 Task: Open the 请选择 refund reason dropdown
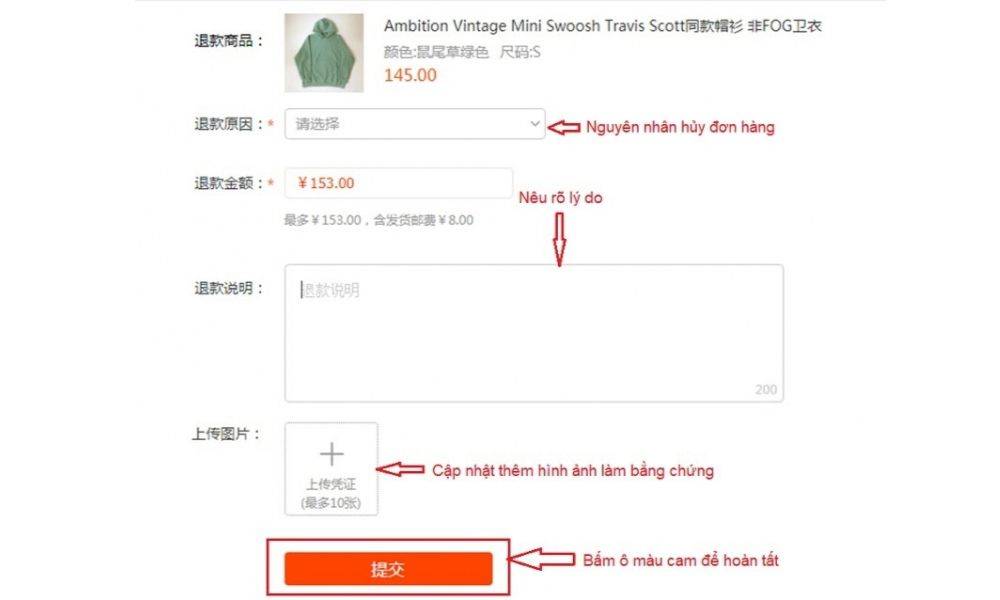click(415, 124)
